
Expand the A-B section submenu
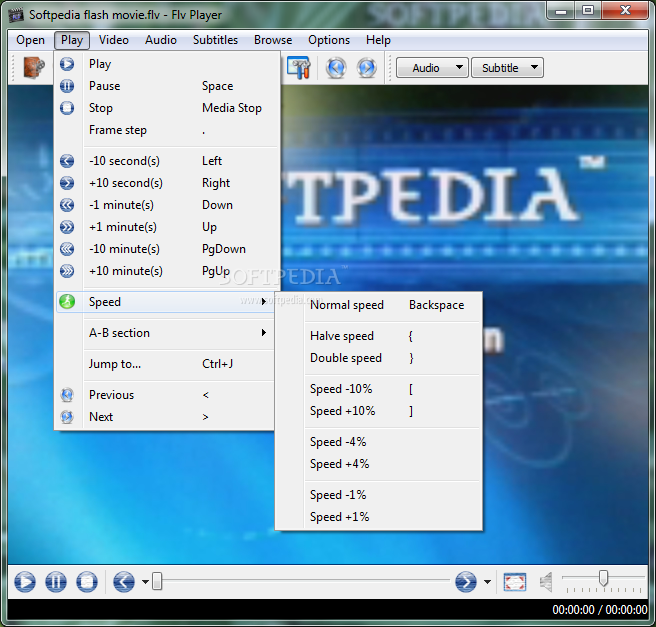pyautogui.click(x=166, y=333)
